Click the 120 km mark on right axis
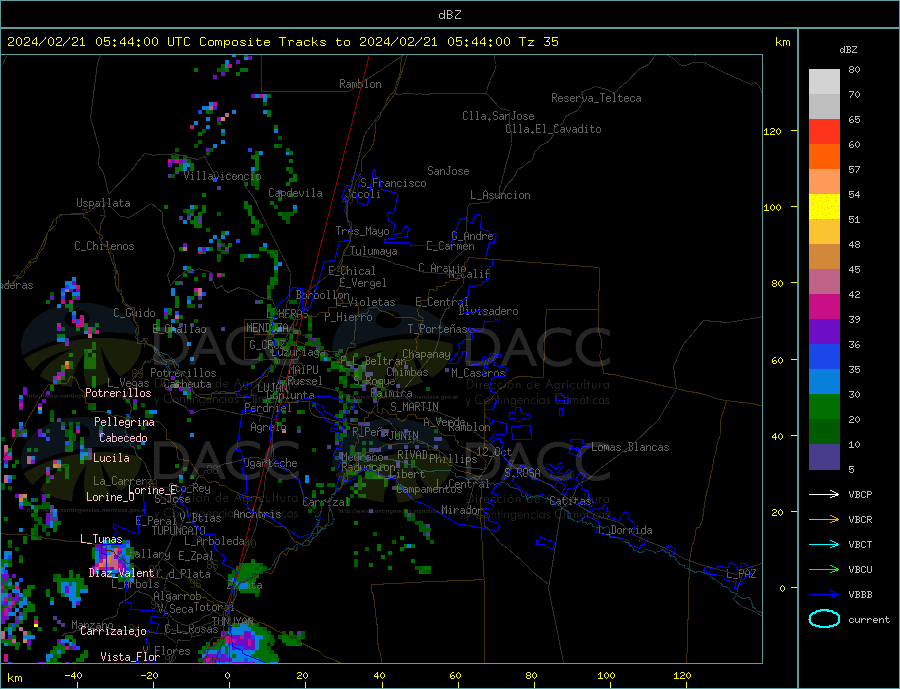The width and height of the screenshot is (900, 689). tap(773, 131)
